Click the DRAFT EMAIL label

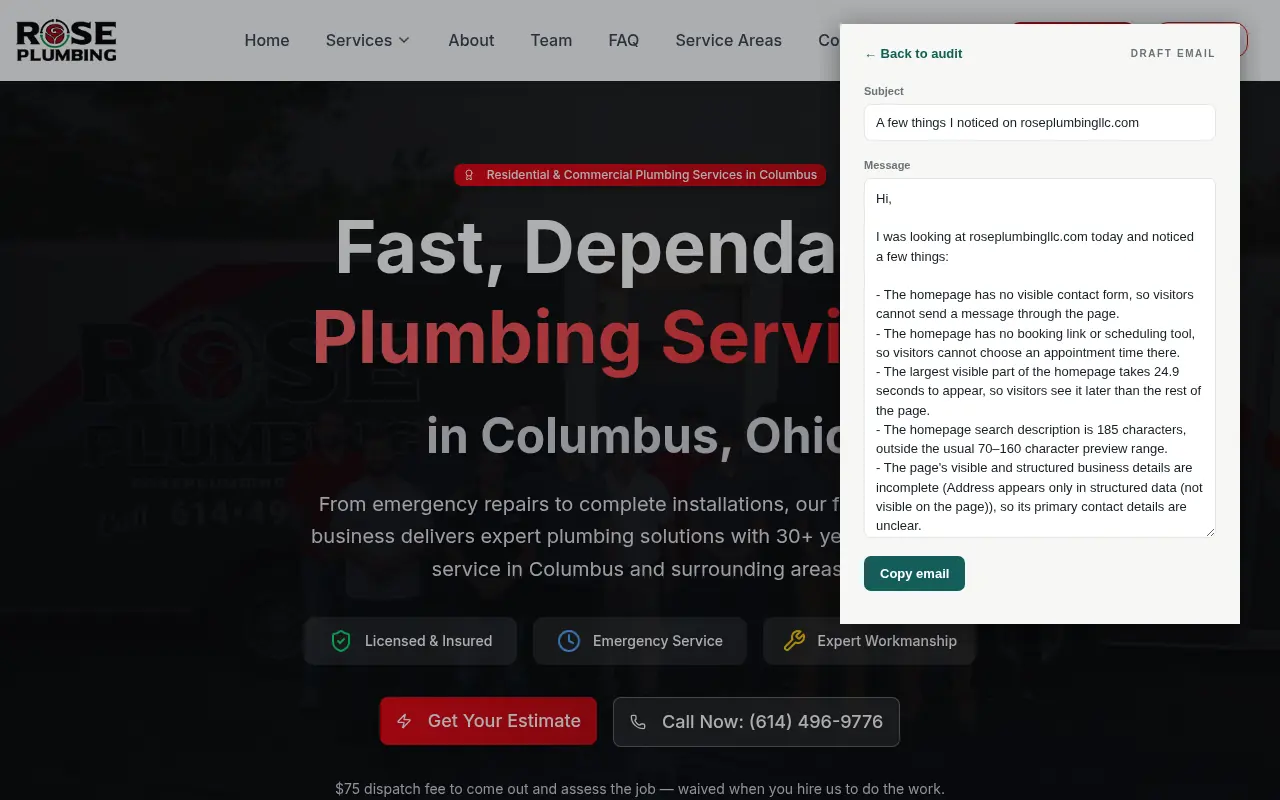(1173, 54)
